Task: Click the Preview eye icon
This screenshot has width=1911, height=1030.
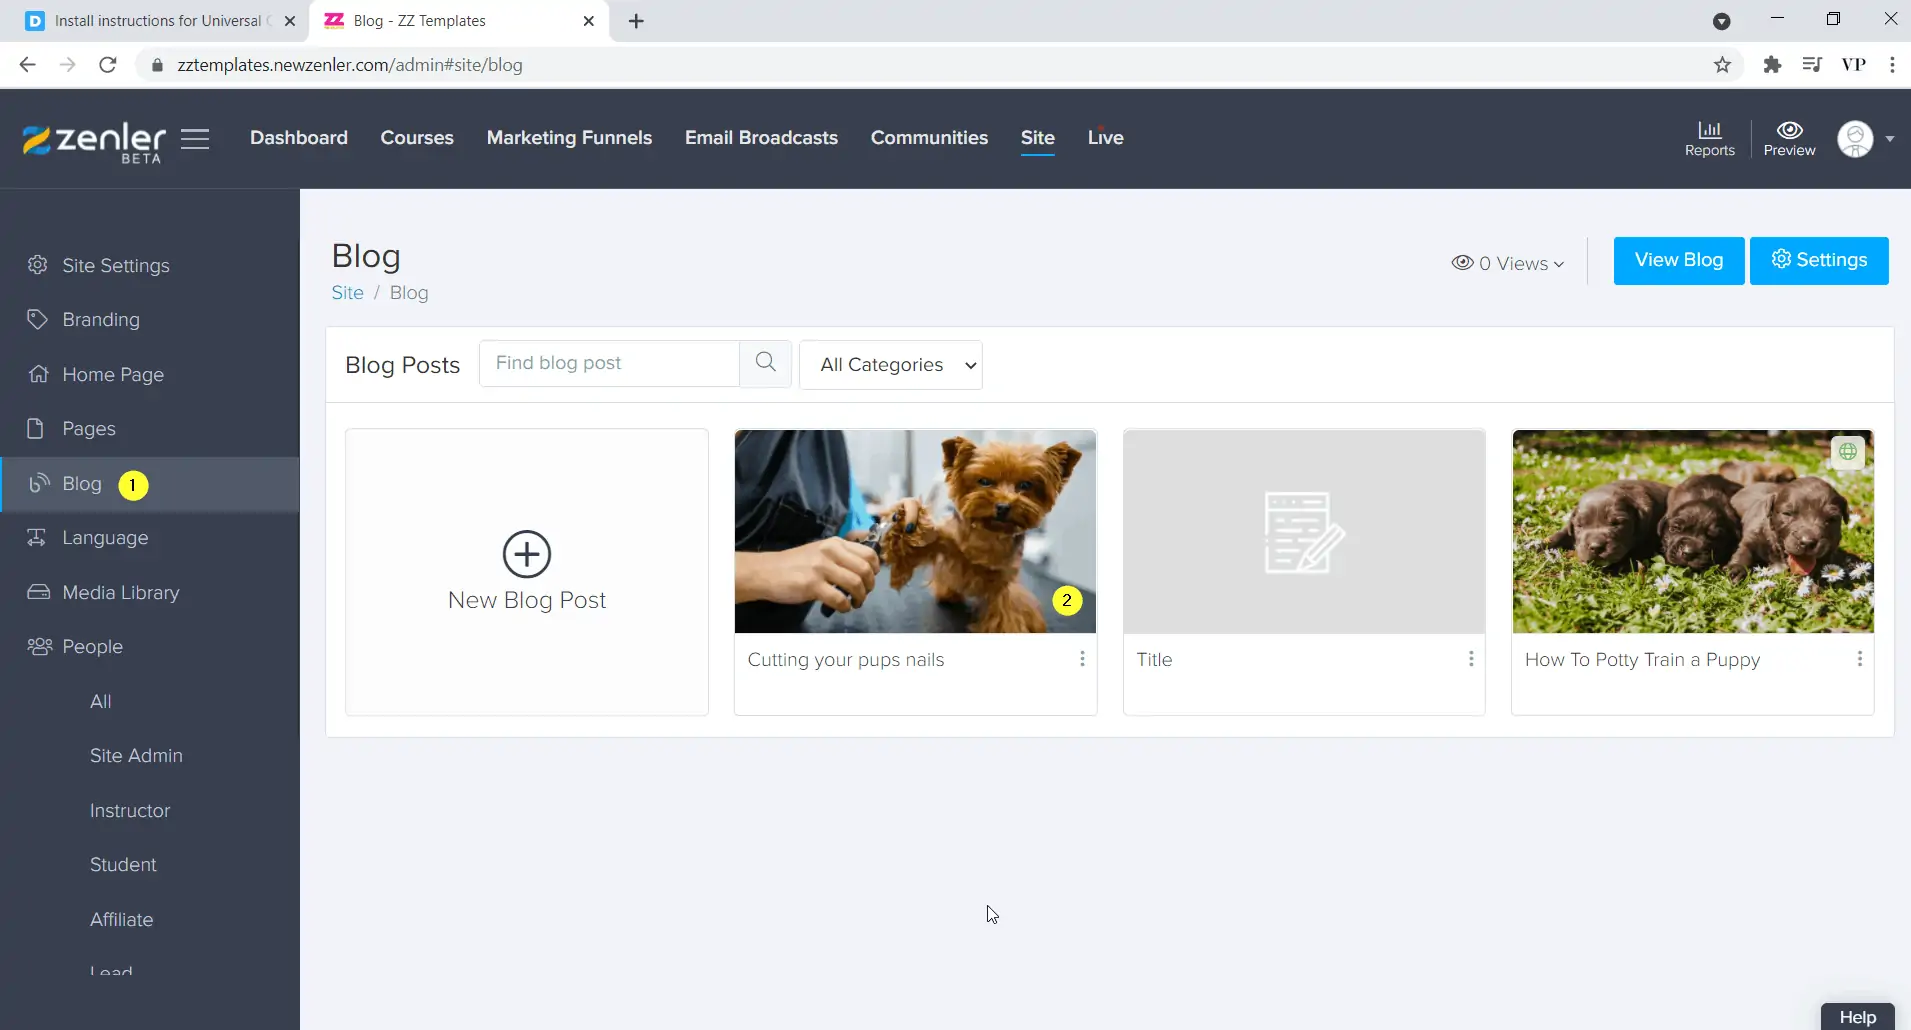Action: click(1789, 131)
